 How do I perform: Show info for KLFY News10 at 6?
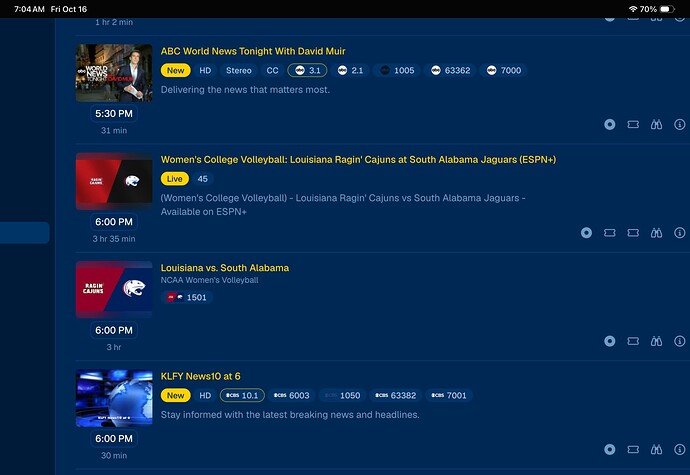[679, 449]
